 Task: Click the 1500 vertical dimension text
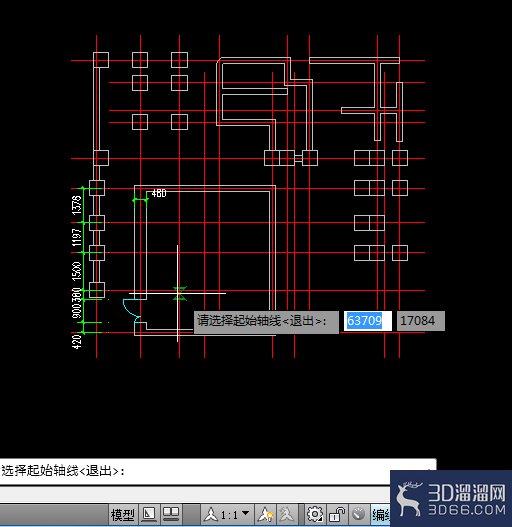pos(77,271)
